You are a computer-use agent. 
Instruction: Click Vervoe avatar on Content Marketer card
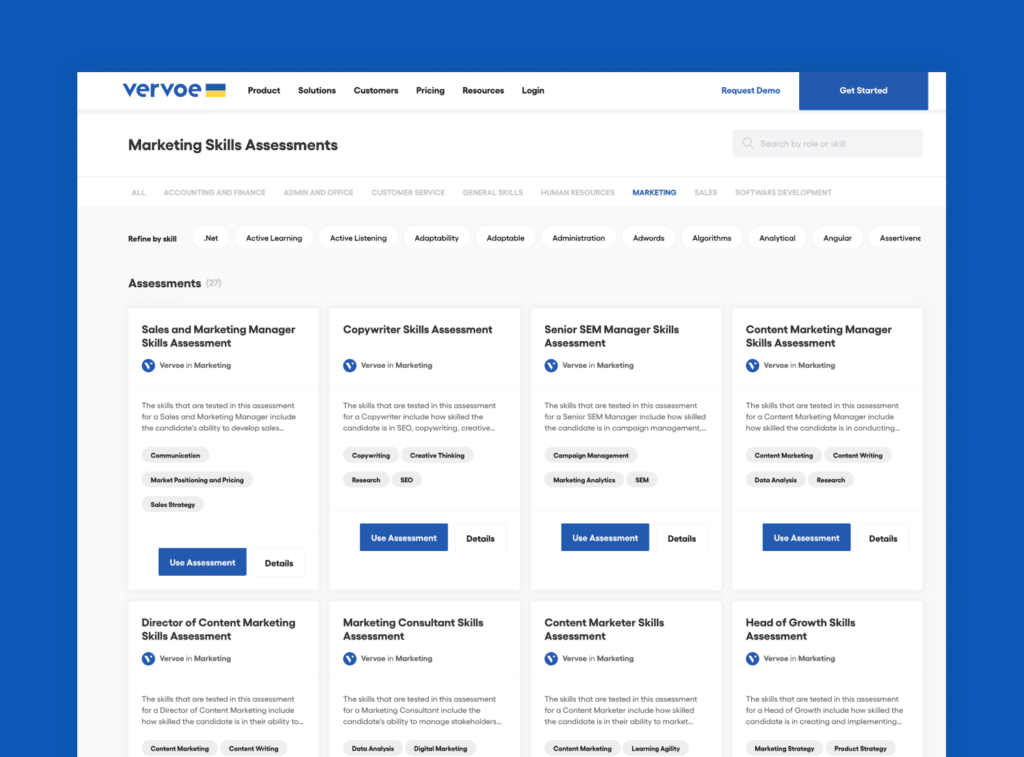coord(551,658)
